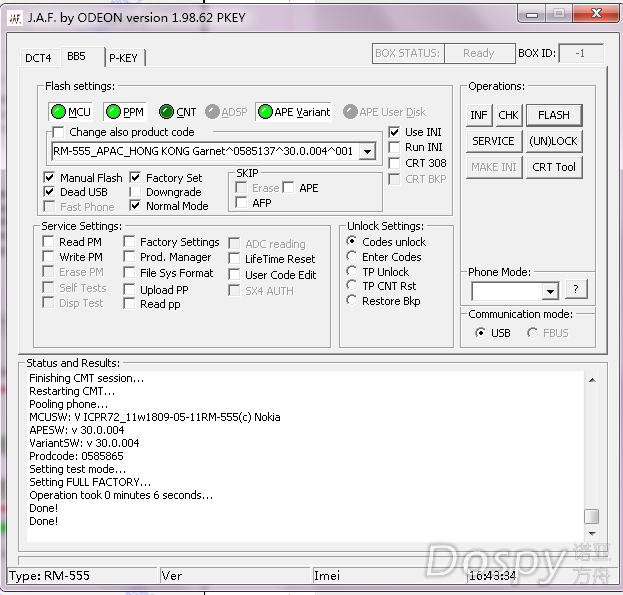Select the Restore Bkp radio option
The width and height of the screenshot is (623, 595).
pos(351,301)
